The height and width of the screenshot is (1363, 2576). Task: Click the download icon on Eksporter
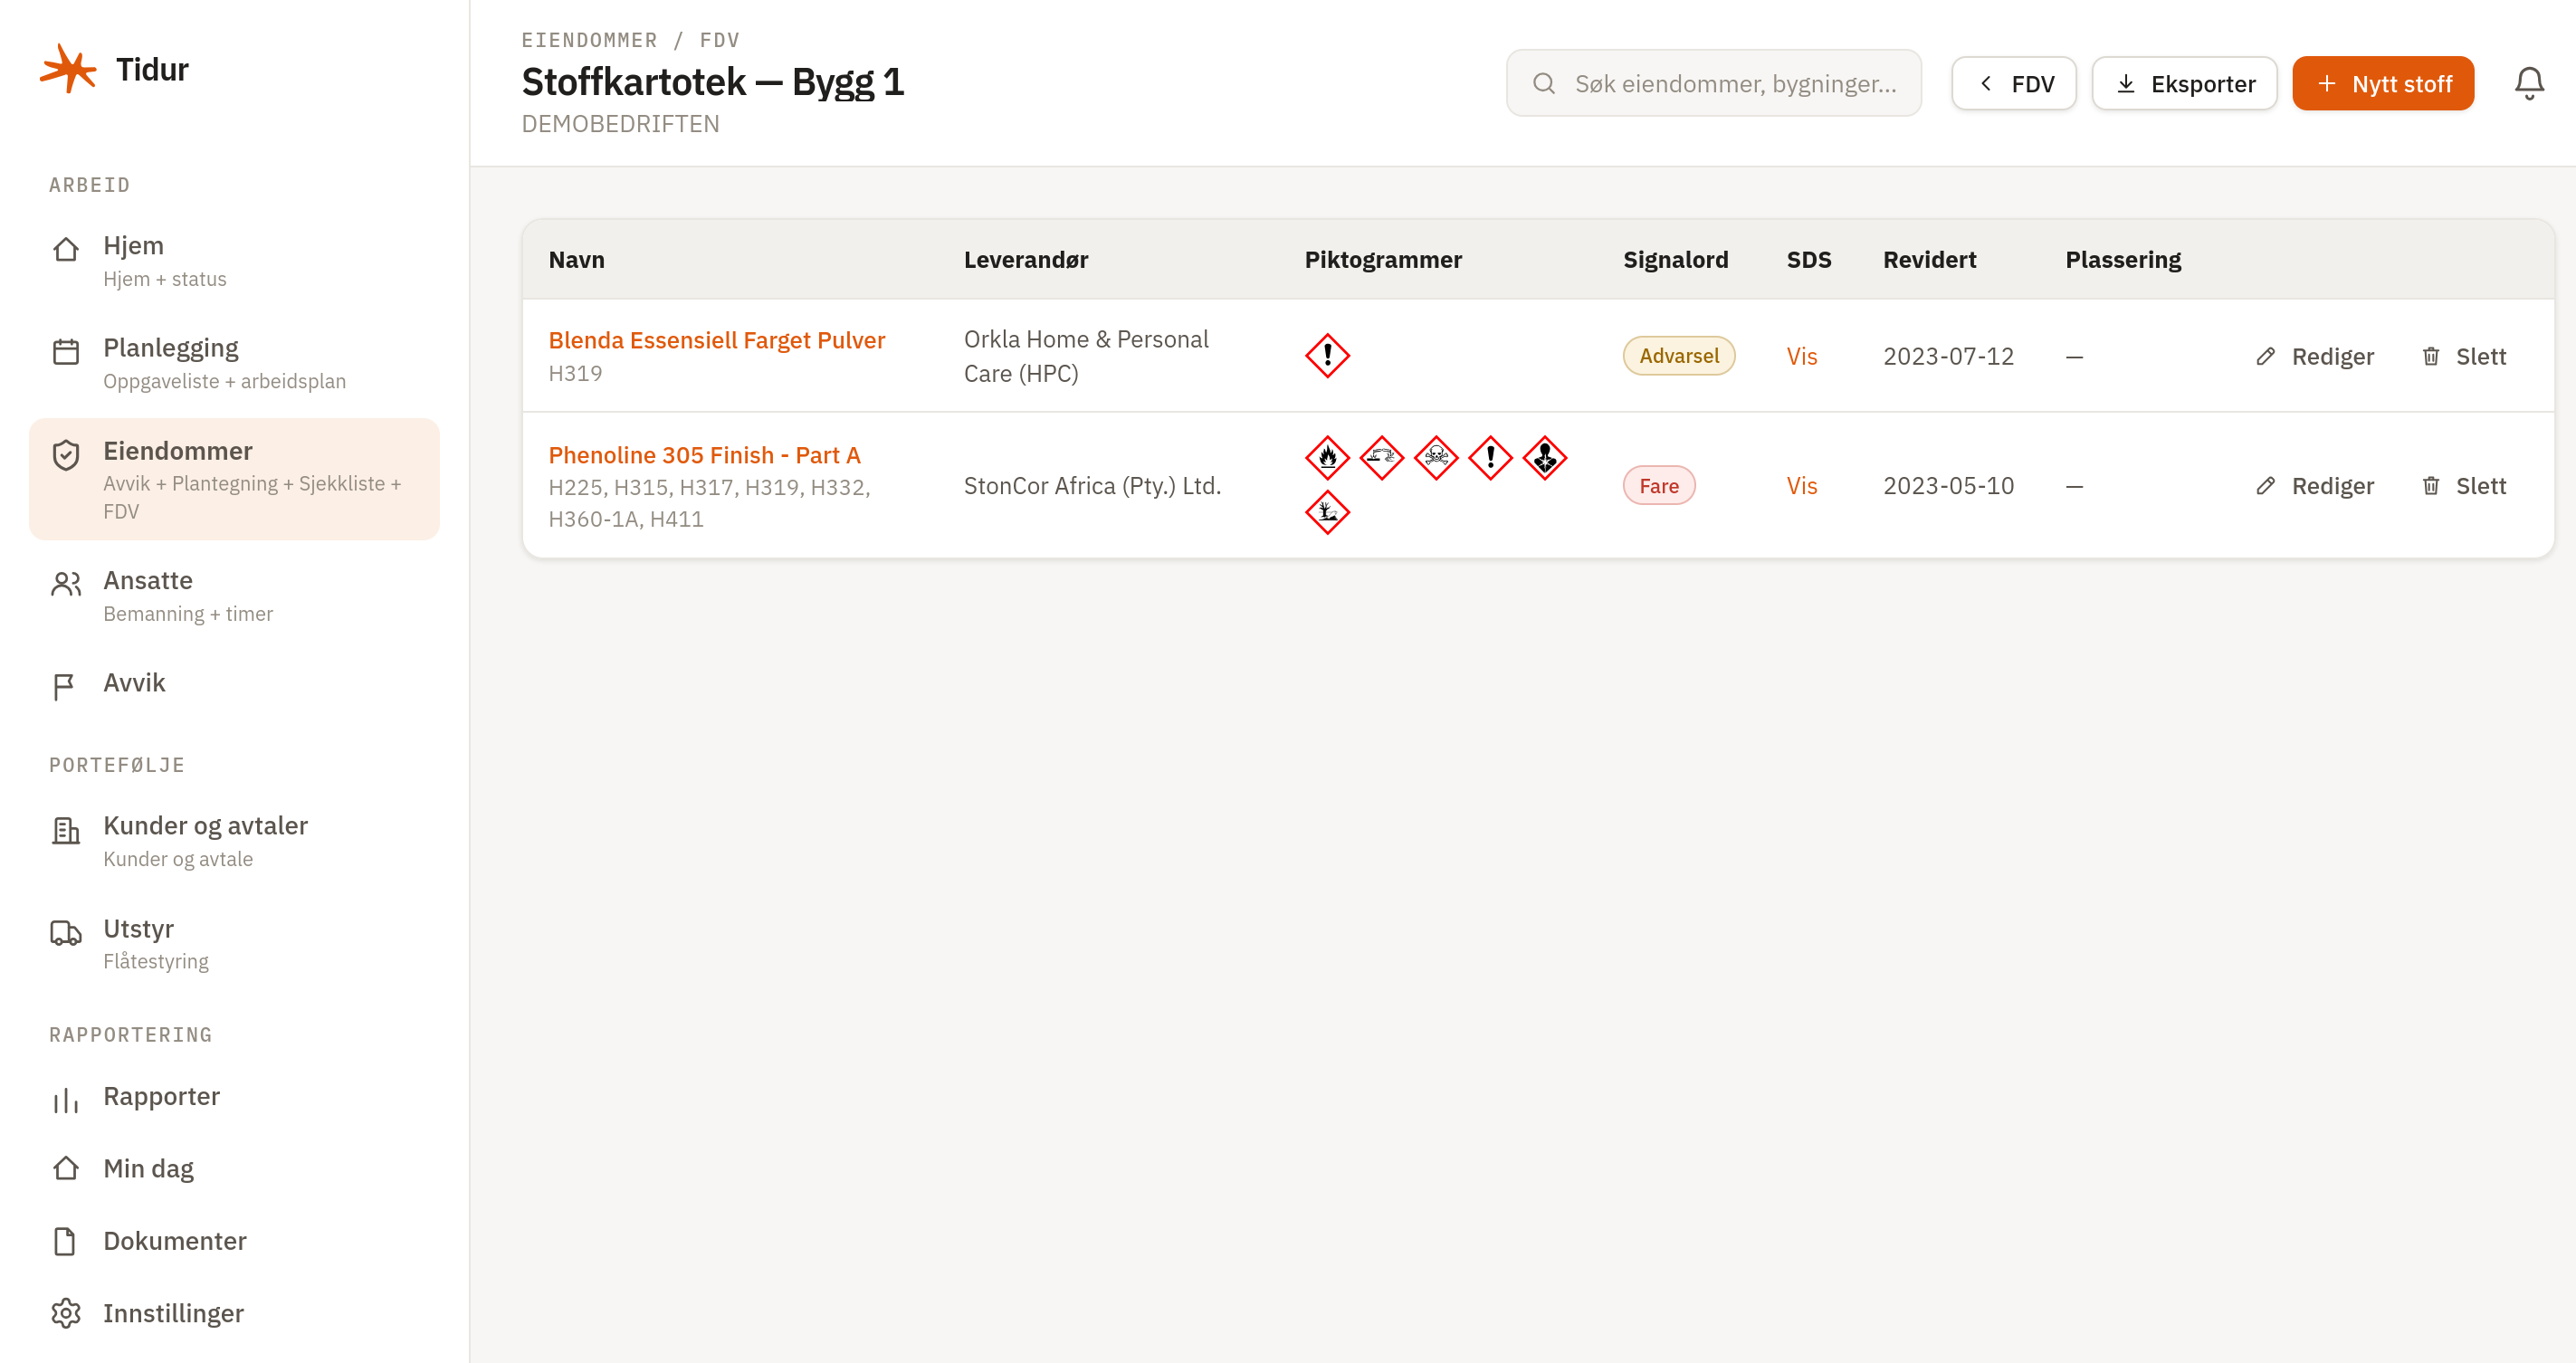[x=2126, y=84]
